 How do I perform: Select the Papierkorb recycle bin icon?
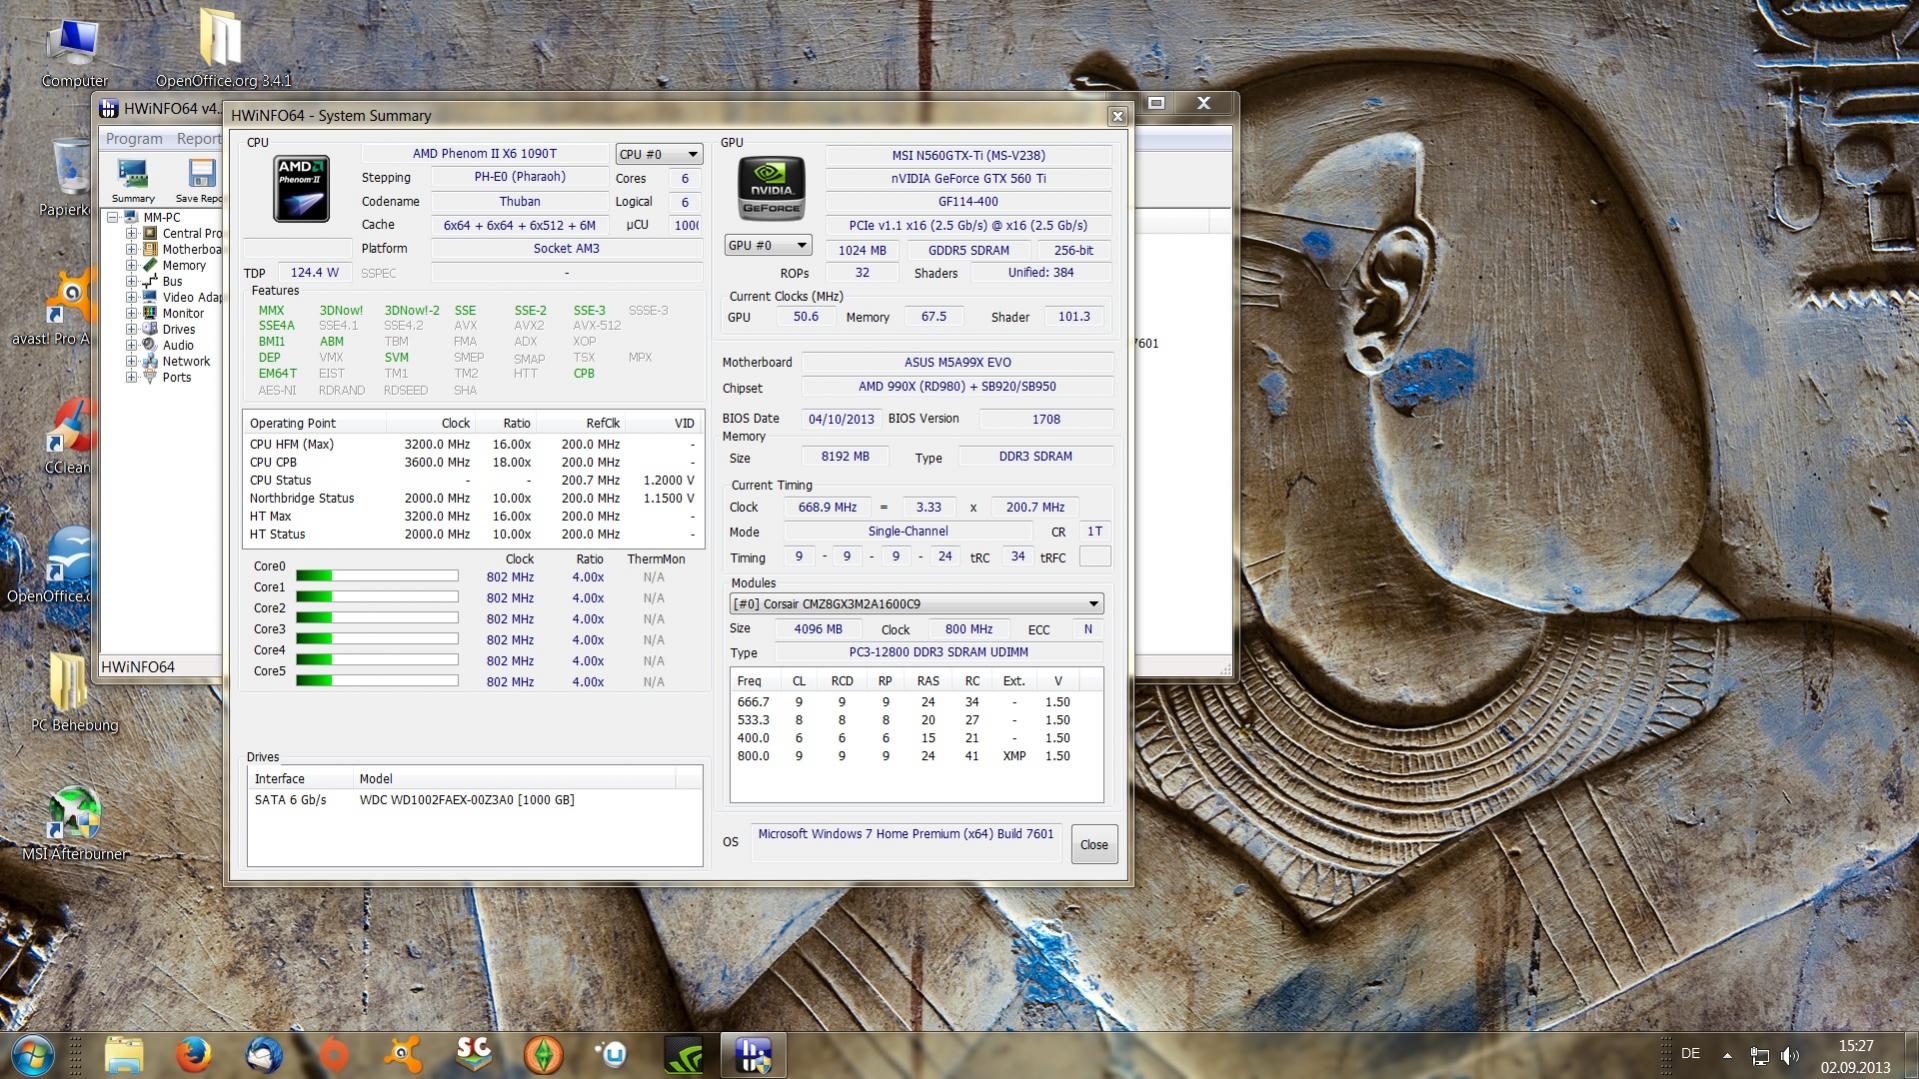[x=68, y=178]
